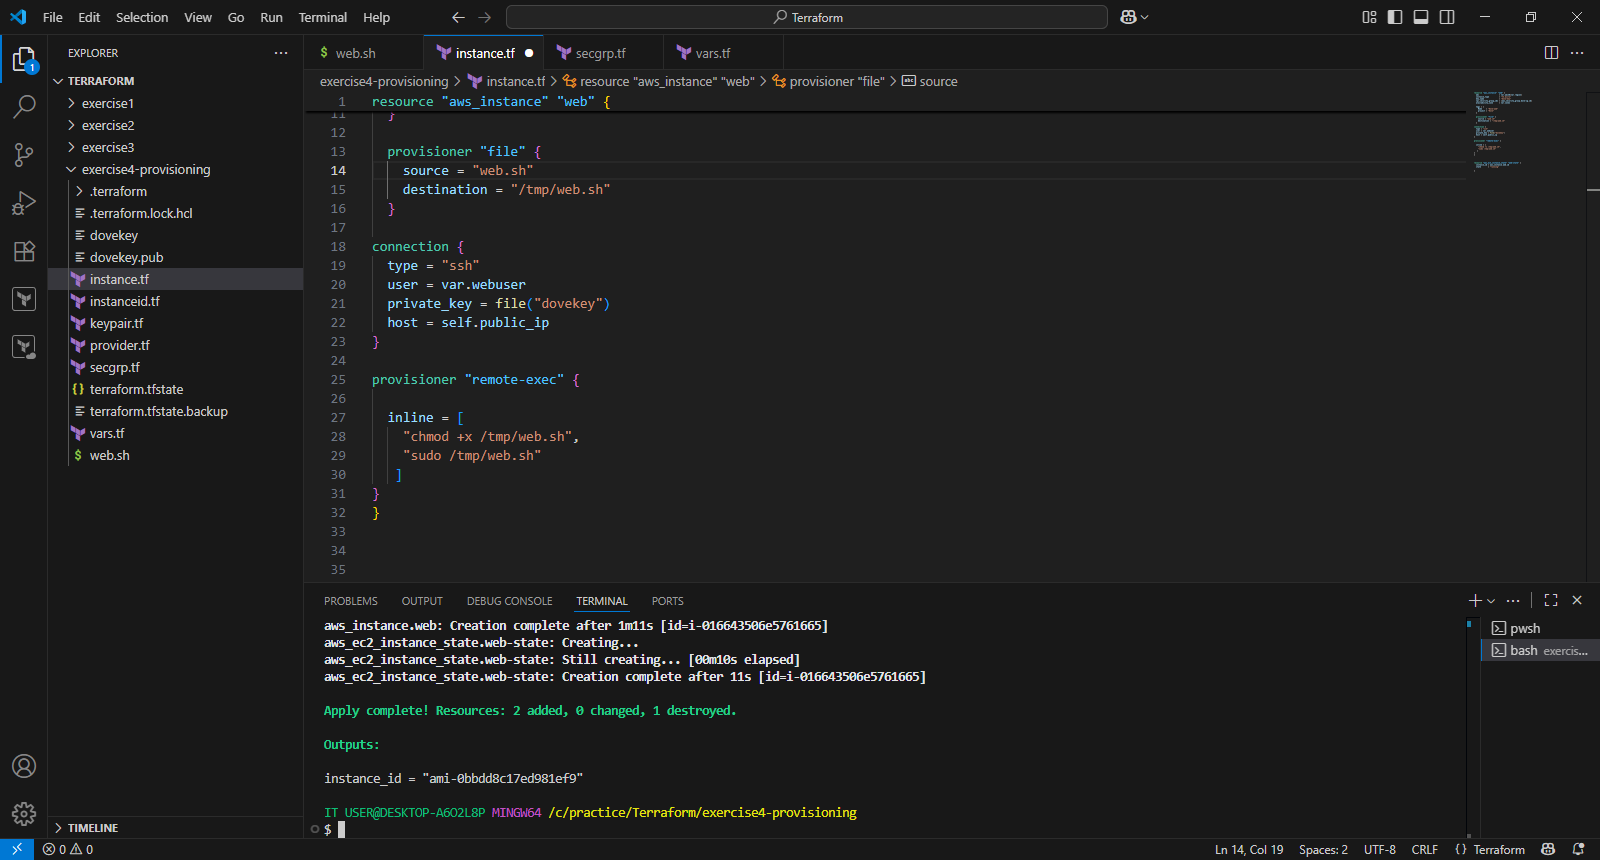
Task: Open the Selection menu
Action: [142, 17]
